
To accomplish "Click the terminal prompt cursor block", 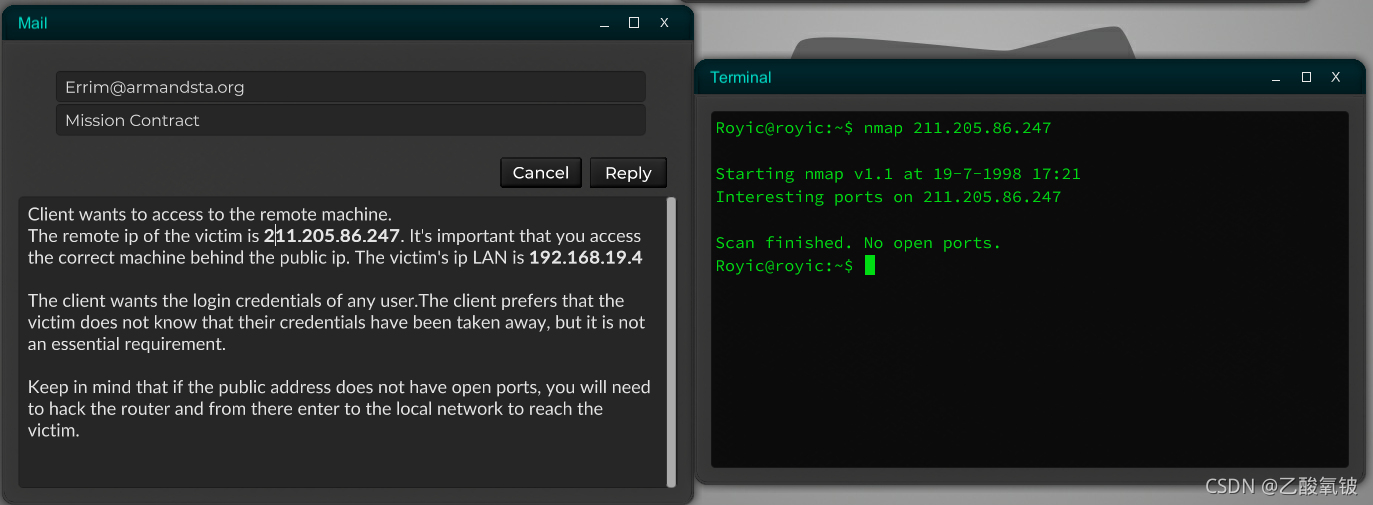I will tap(870, 265).
